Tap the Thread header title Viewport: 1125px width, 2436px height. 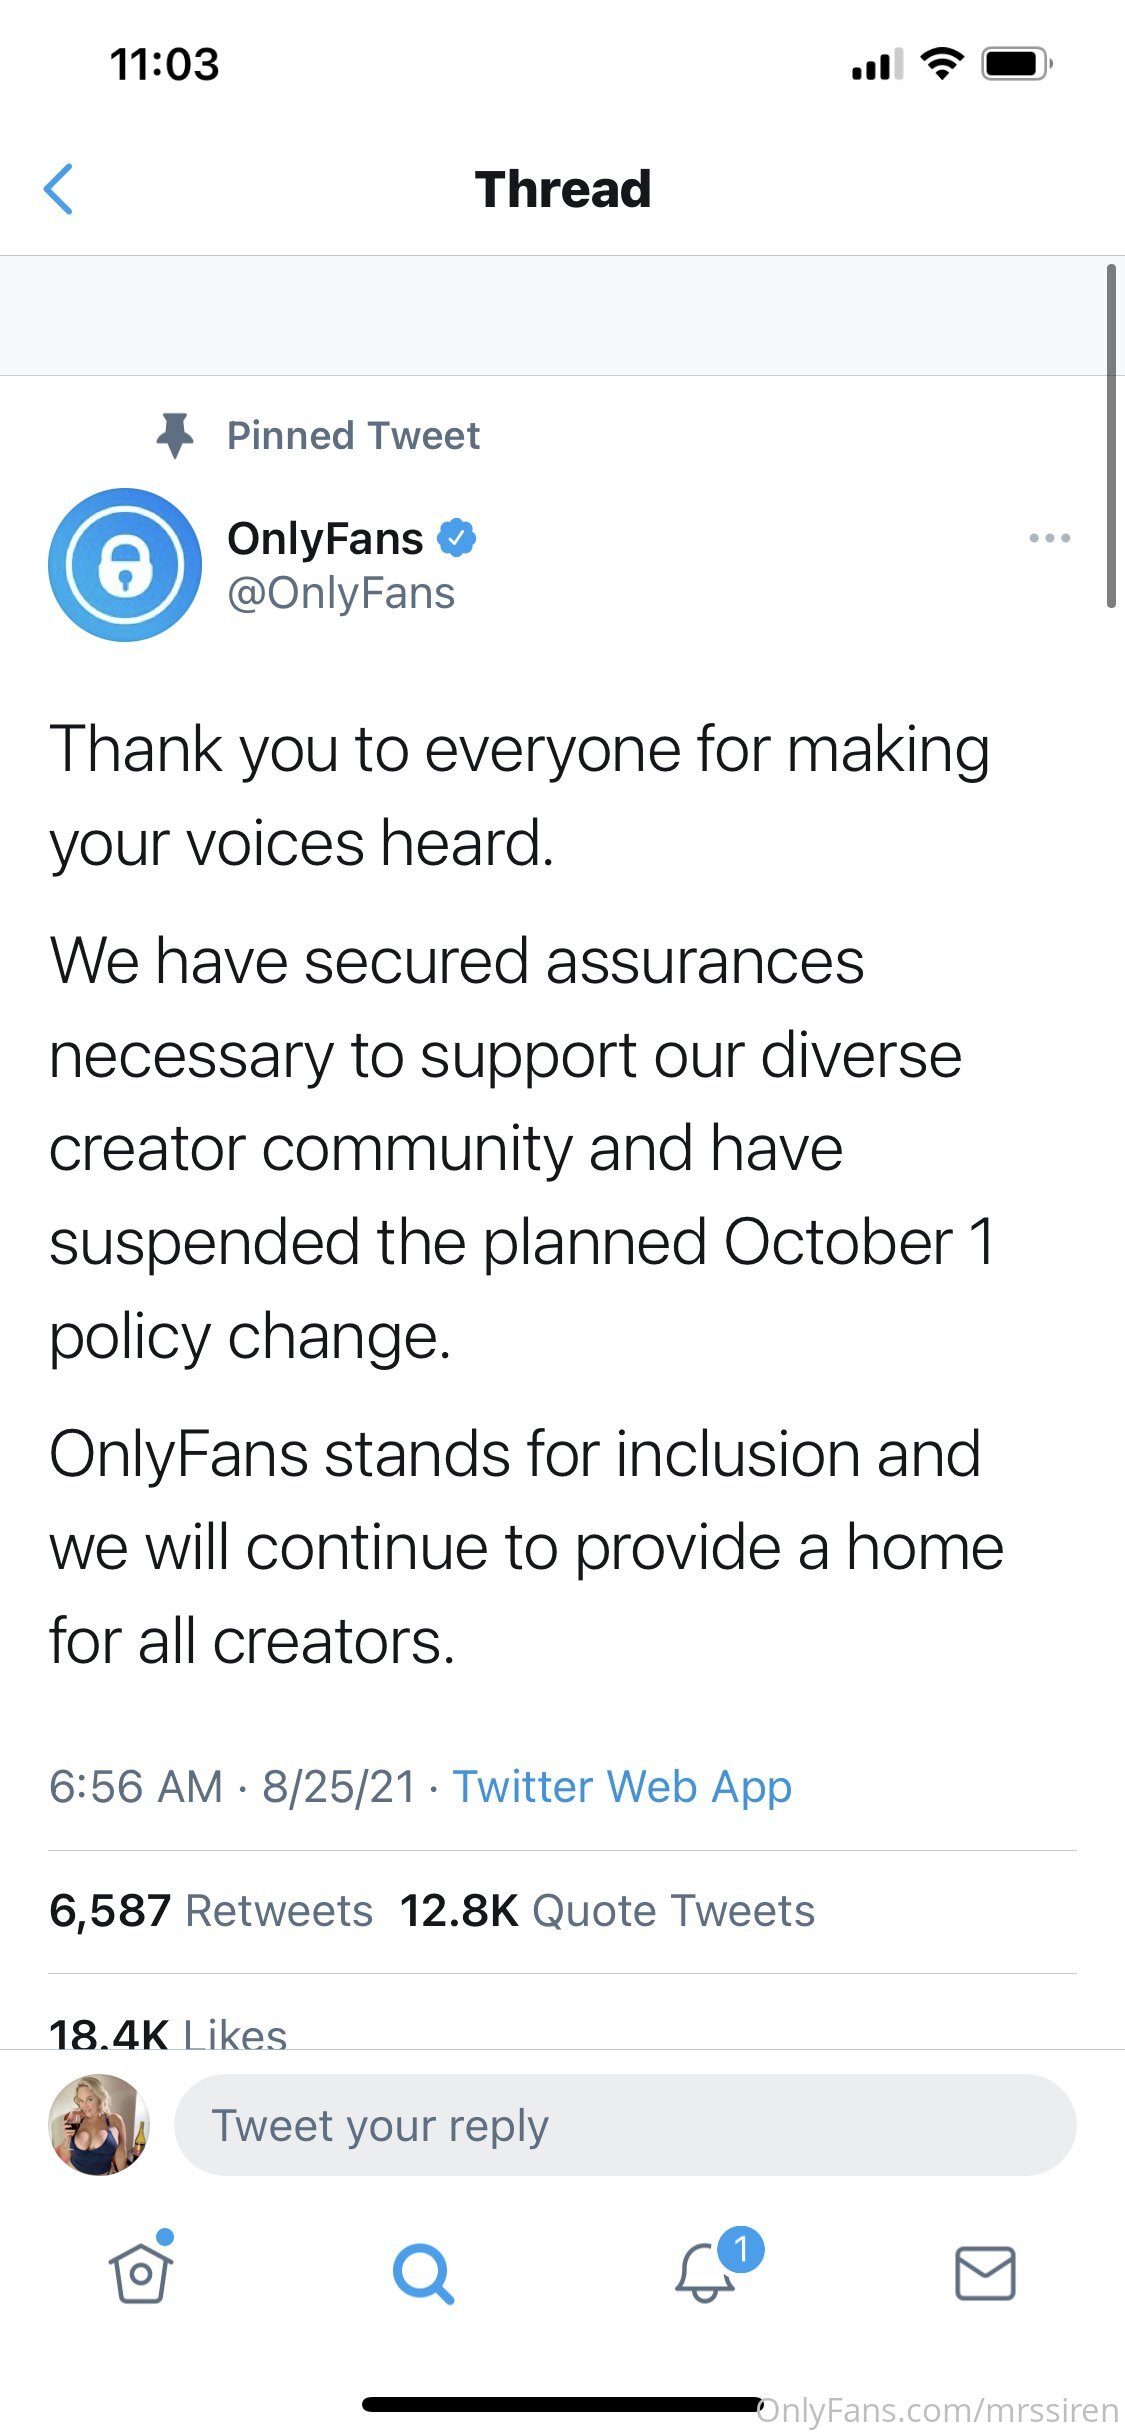(x=563, y=189)
